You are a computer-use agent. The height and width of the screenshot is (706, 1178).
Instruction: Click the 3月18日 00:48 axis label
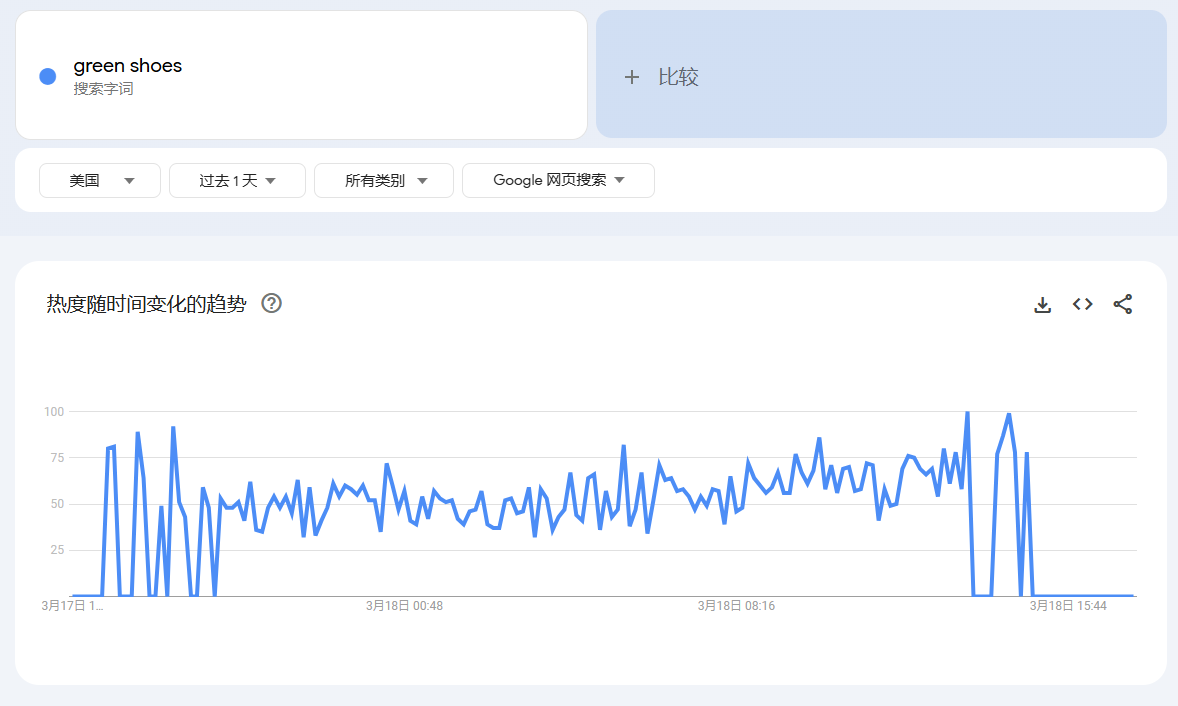(x=404, y=605)
